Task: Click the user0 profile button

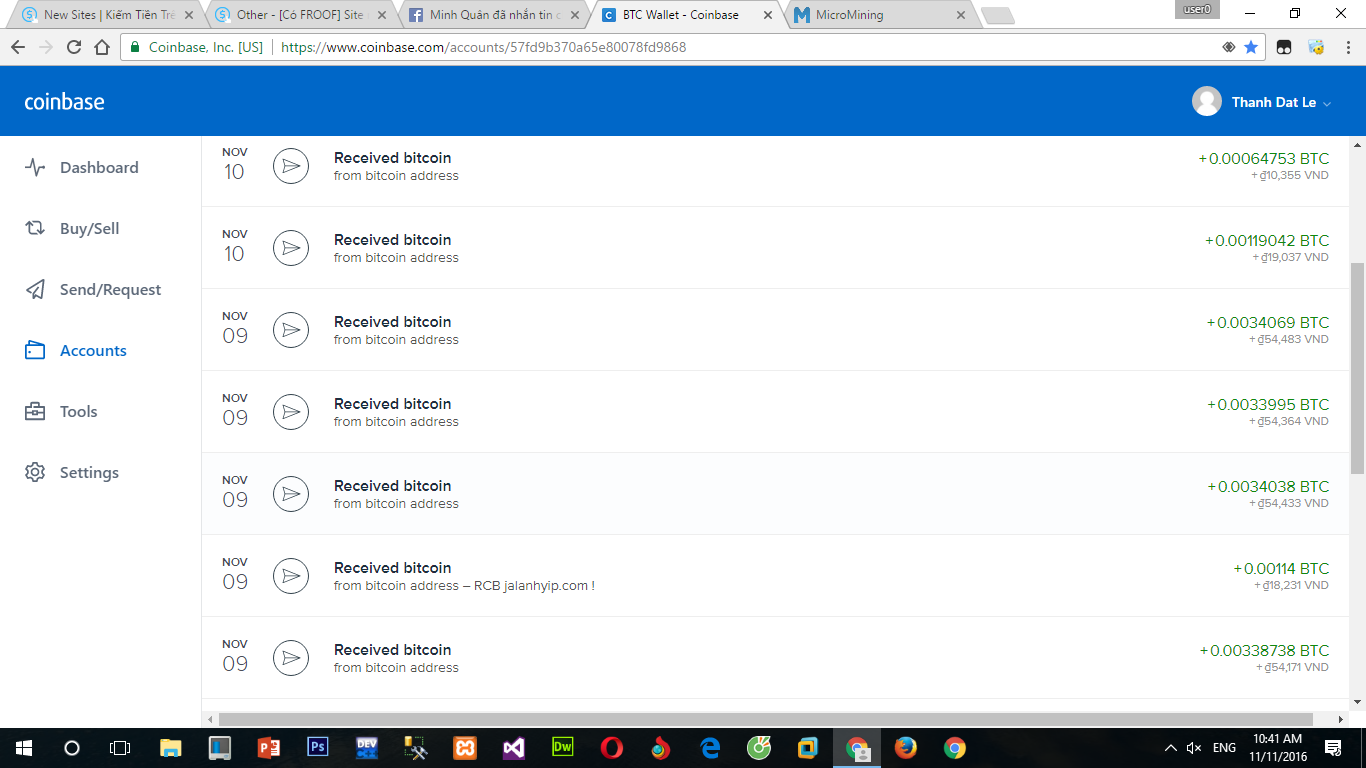Action: pyautogui.click(x=1197, y=9)
